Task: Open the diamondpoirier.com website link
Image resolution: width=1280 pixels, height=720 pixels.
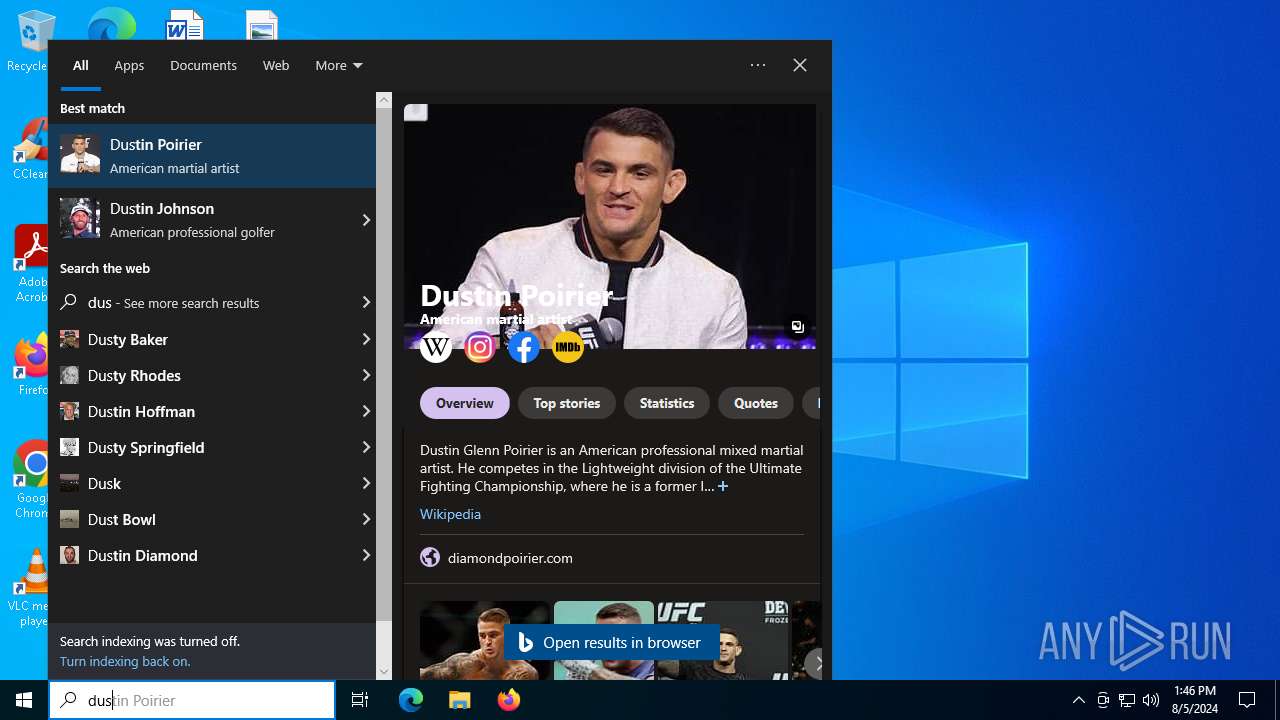Action: pyautogui.click(x=510, y=558)
